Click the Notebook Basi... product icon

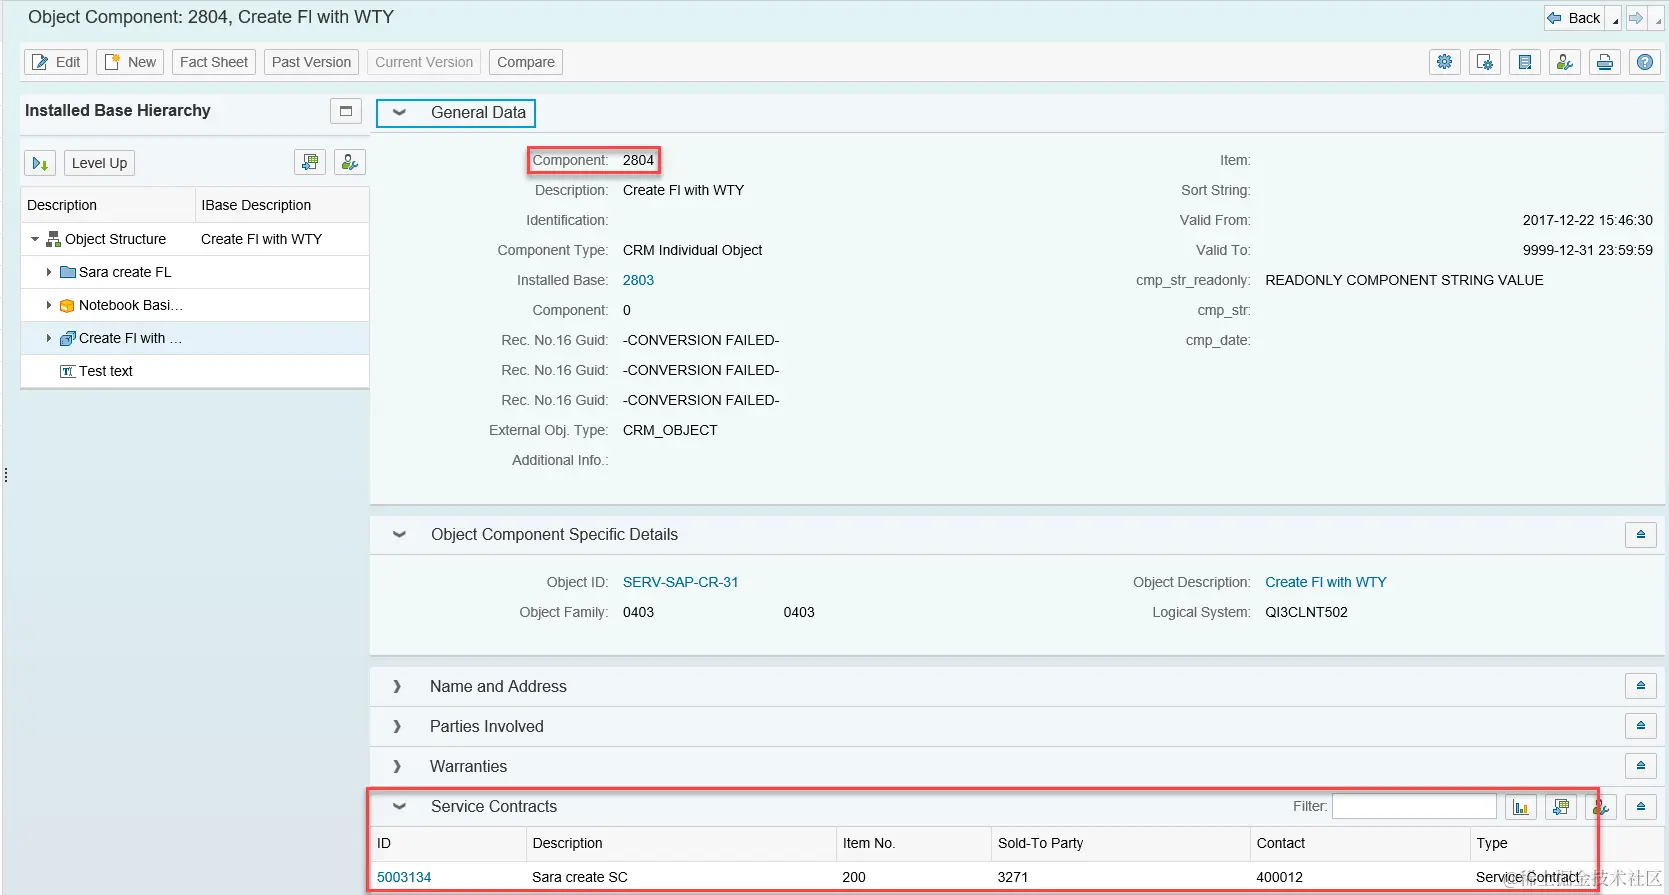[68, 305]
